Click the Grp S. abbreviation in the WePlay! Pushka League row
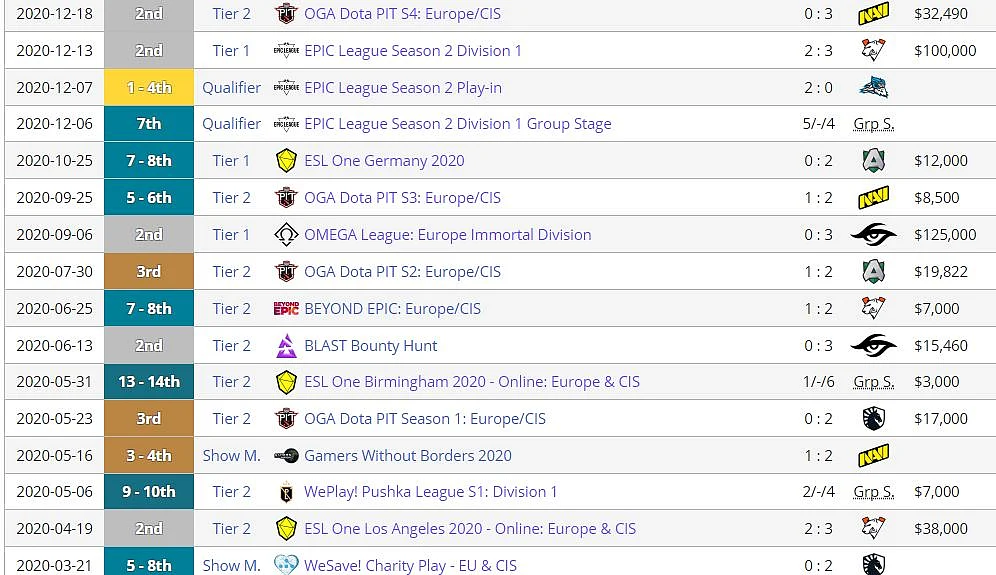Viewport: 996px width, 575px height. (x=873, y=492)
